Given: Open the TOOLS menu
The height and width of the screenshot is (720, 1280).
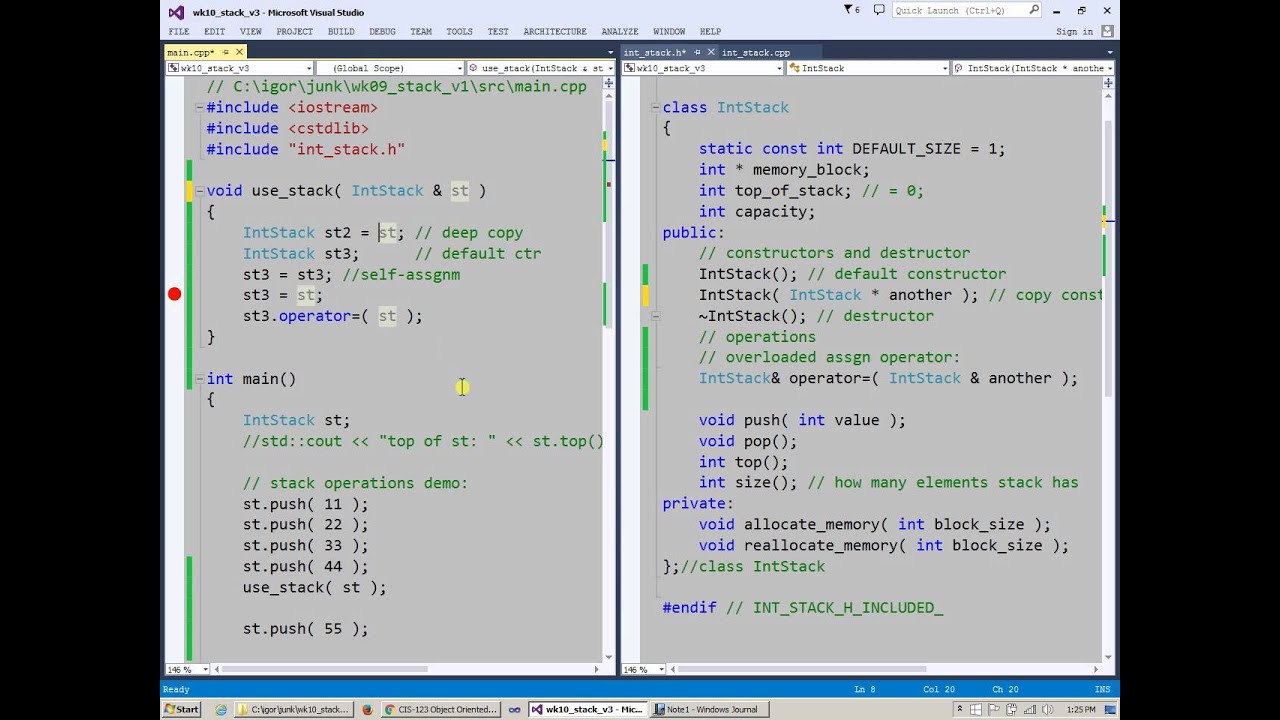Looking at the screenshot, I should [x=459, y=32].
